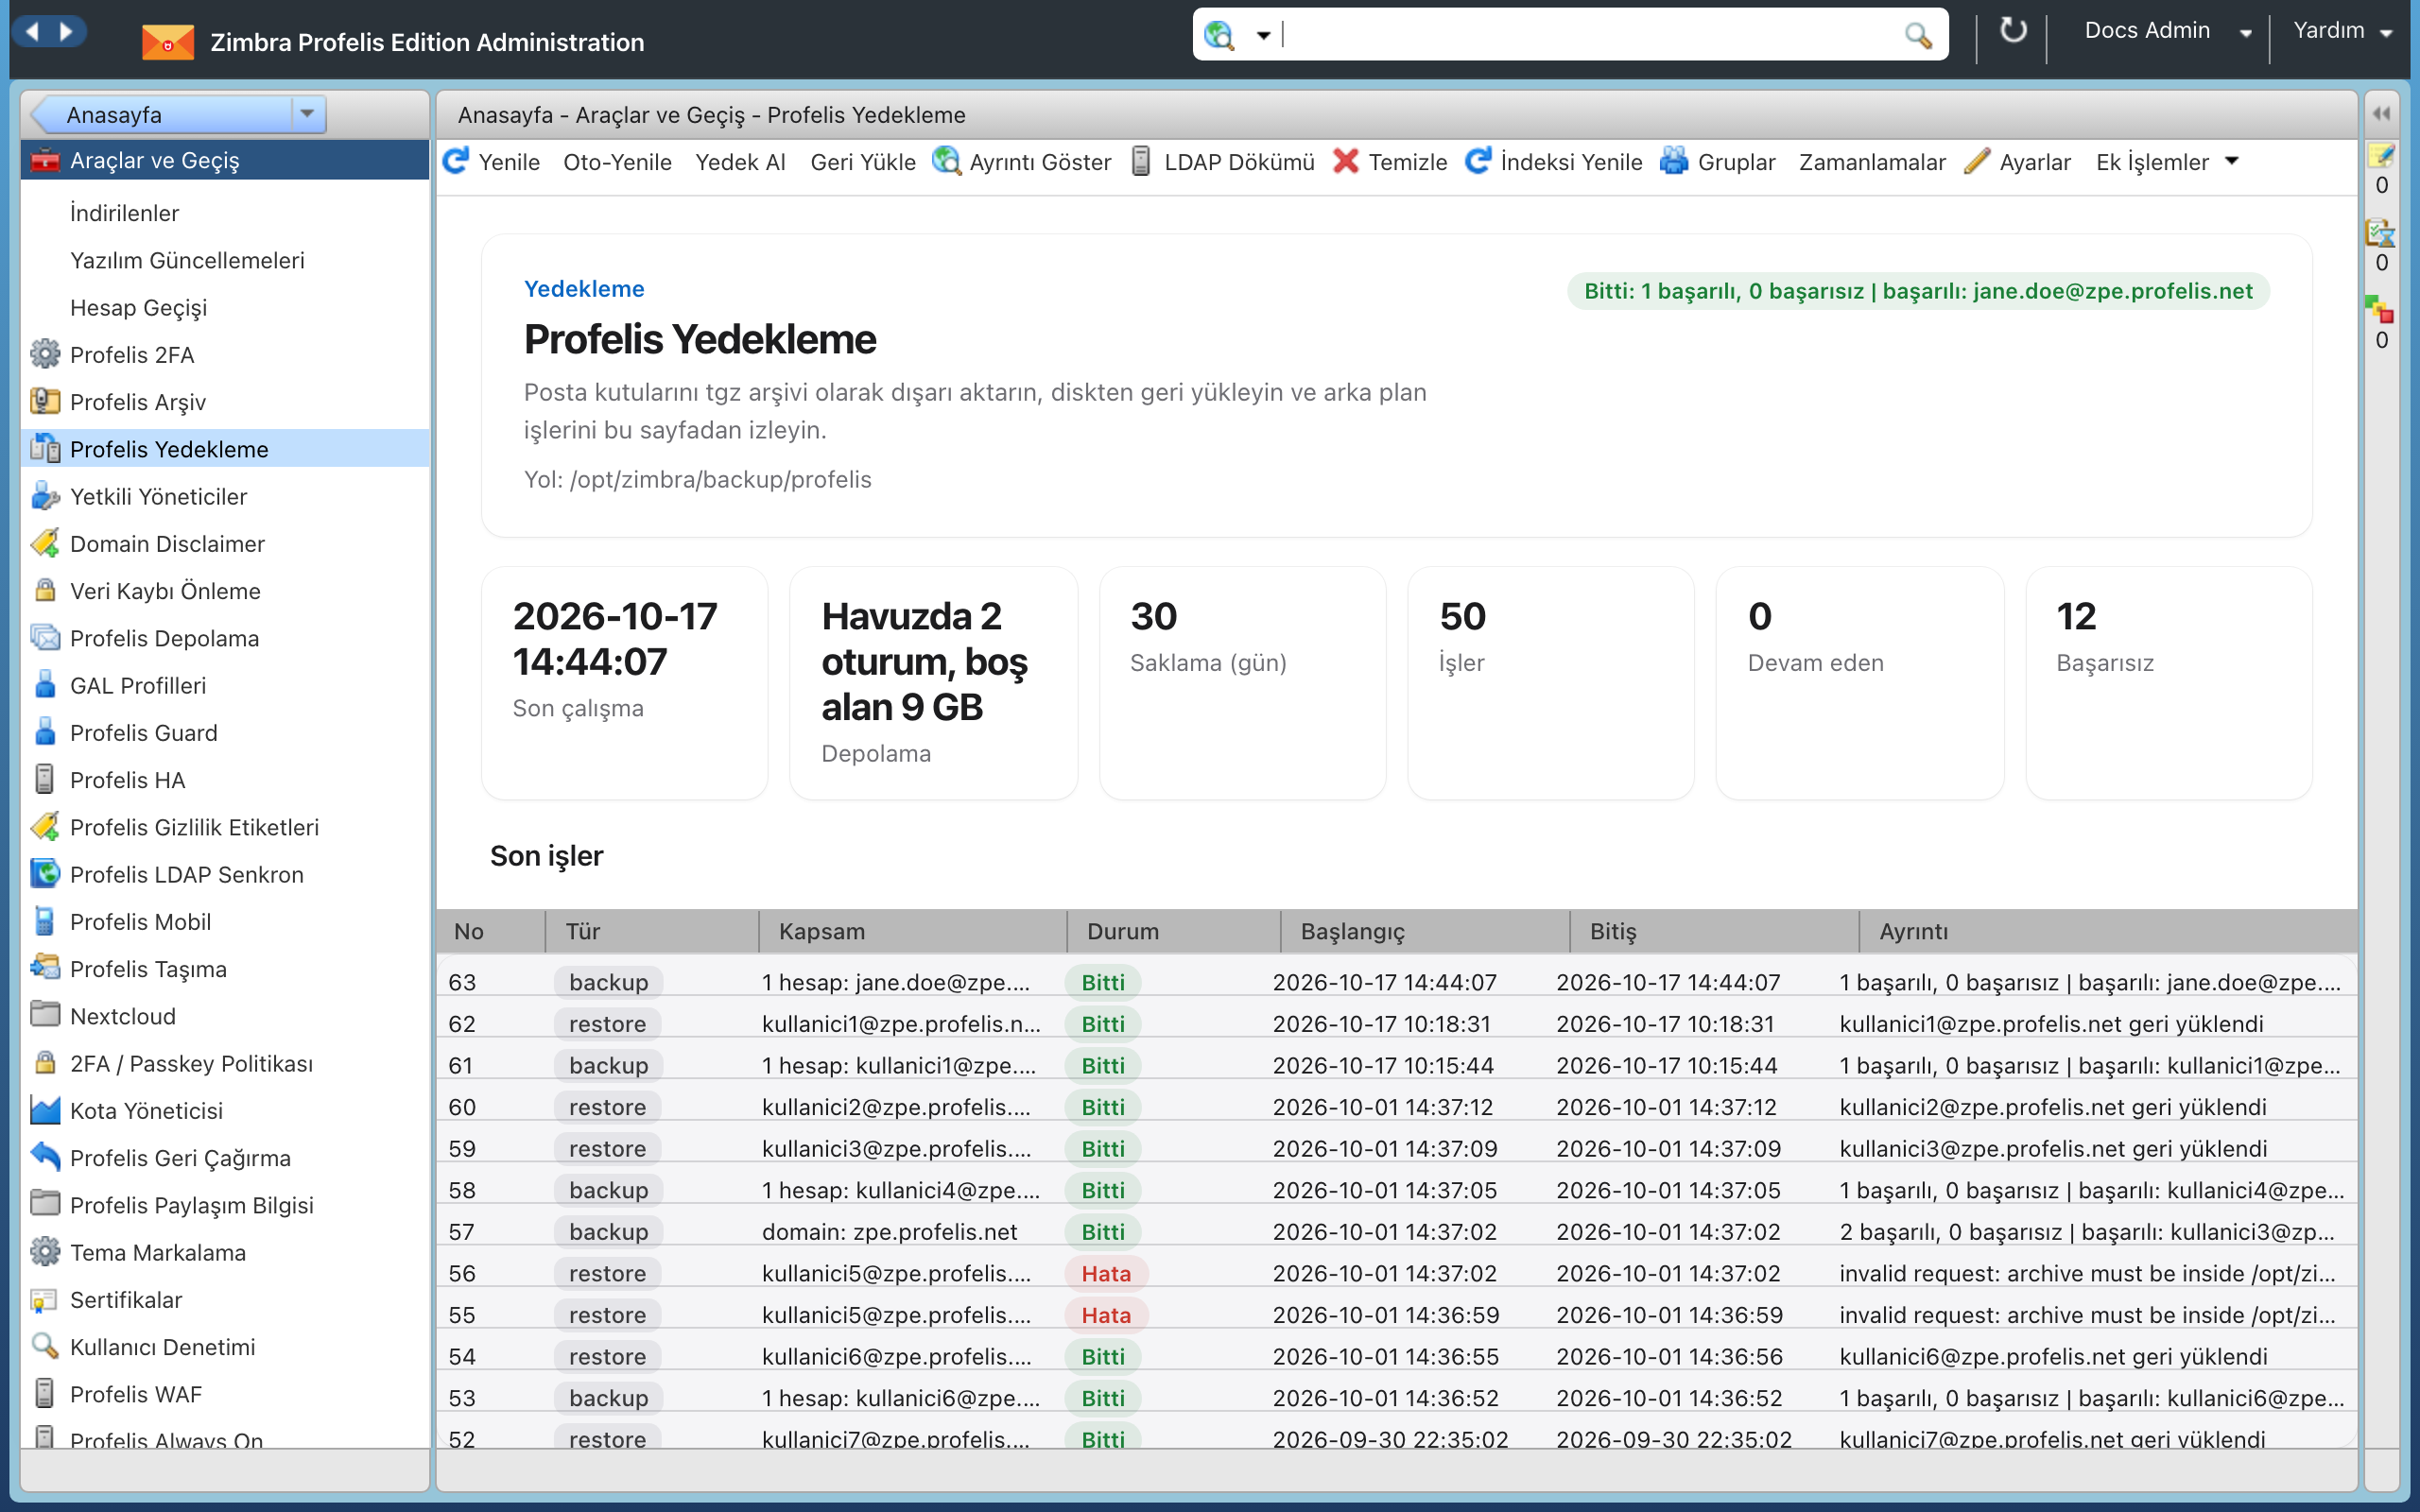Screen dimensions: 2420x1512
Task: Click Yedek Al toolbar button
Action: coord(740,162)
